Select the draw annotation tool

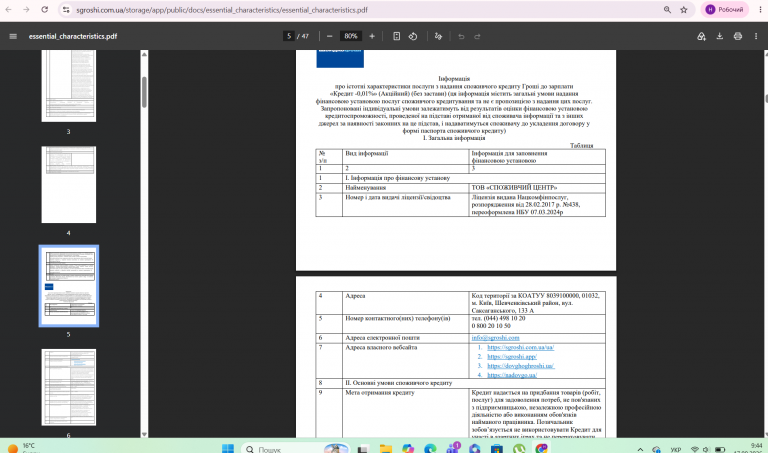pyautogui.click(x=438, y=36)
